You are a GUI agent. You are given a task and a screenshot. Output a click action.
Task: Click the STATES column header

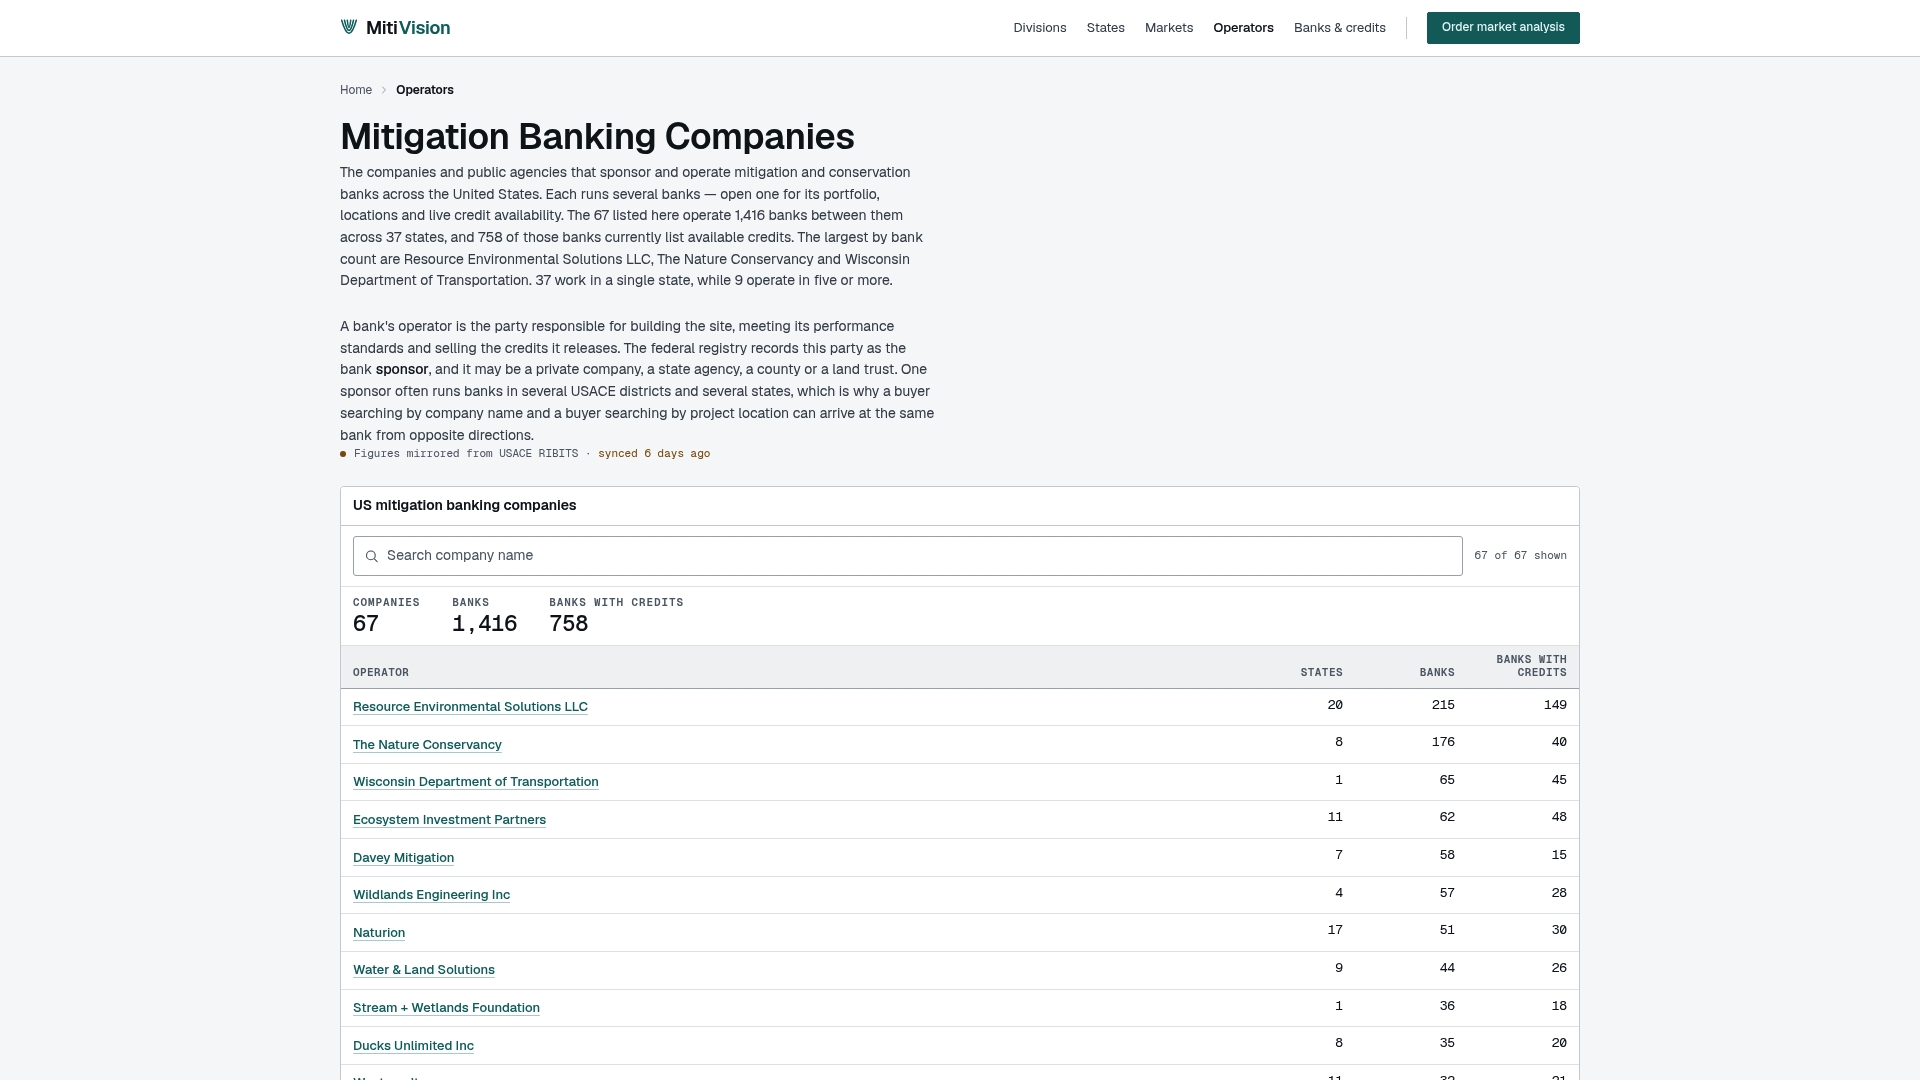click(1321, 673)
